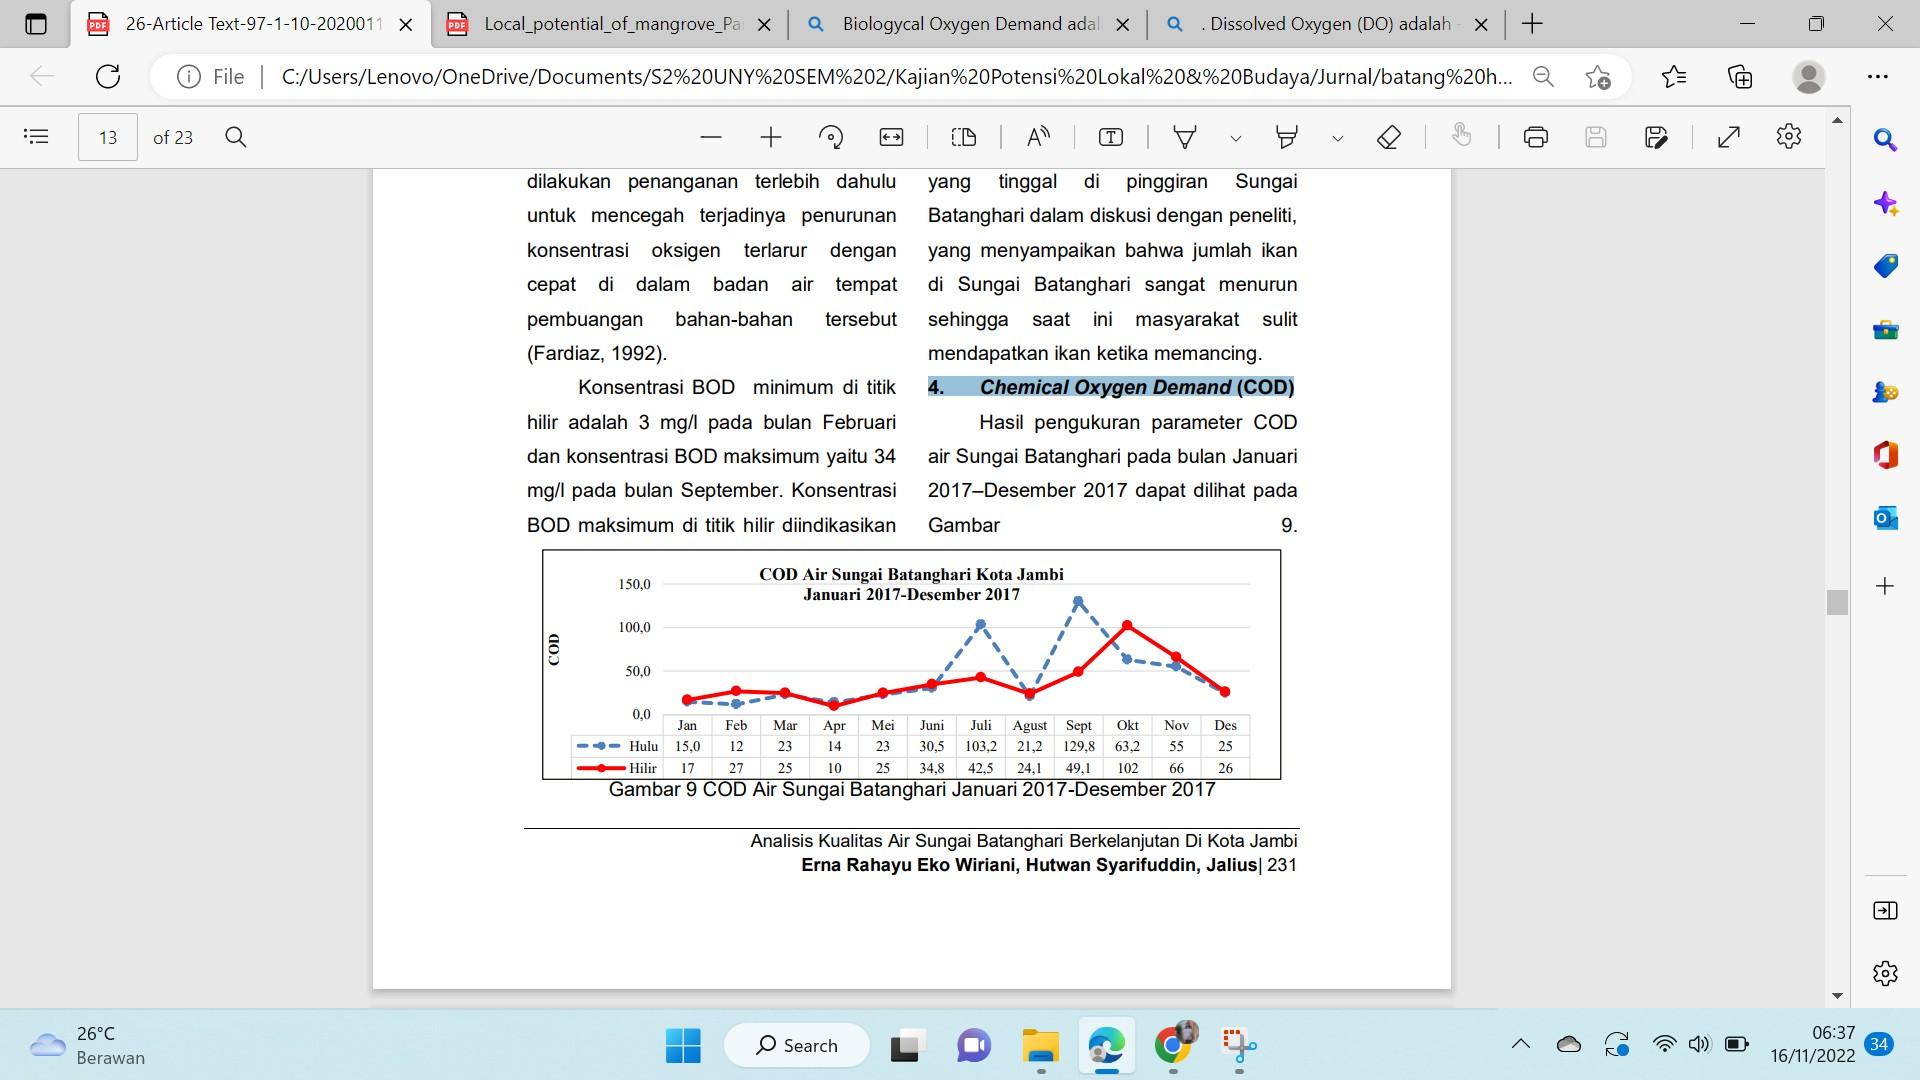Enter full screen PDF view
Image resolution: width=1920 pixels, height=1080 pixels.
point(1729,137)
